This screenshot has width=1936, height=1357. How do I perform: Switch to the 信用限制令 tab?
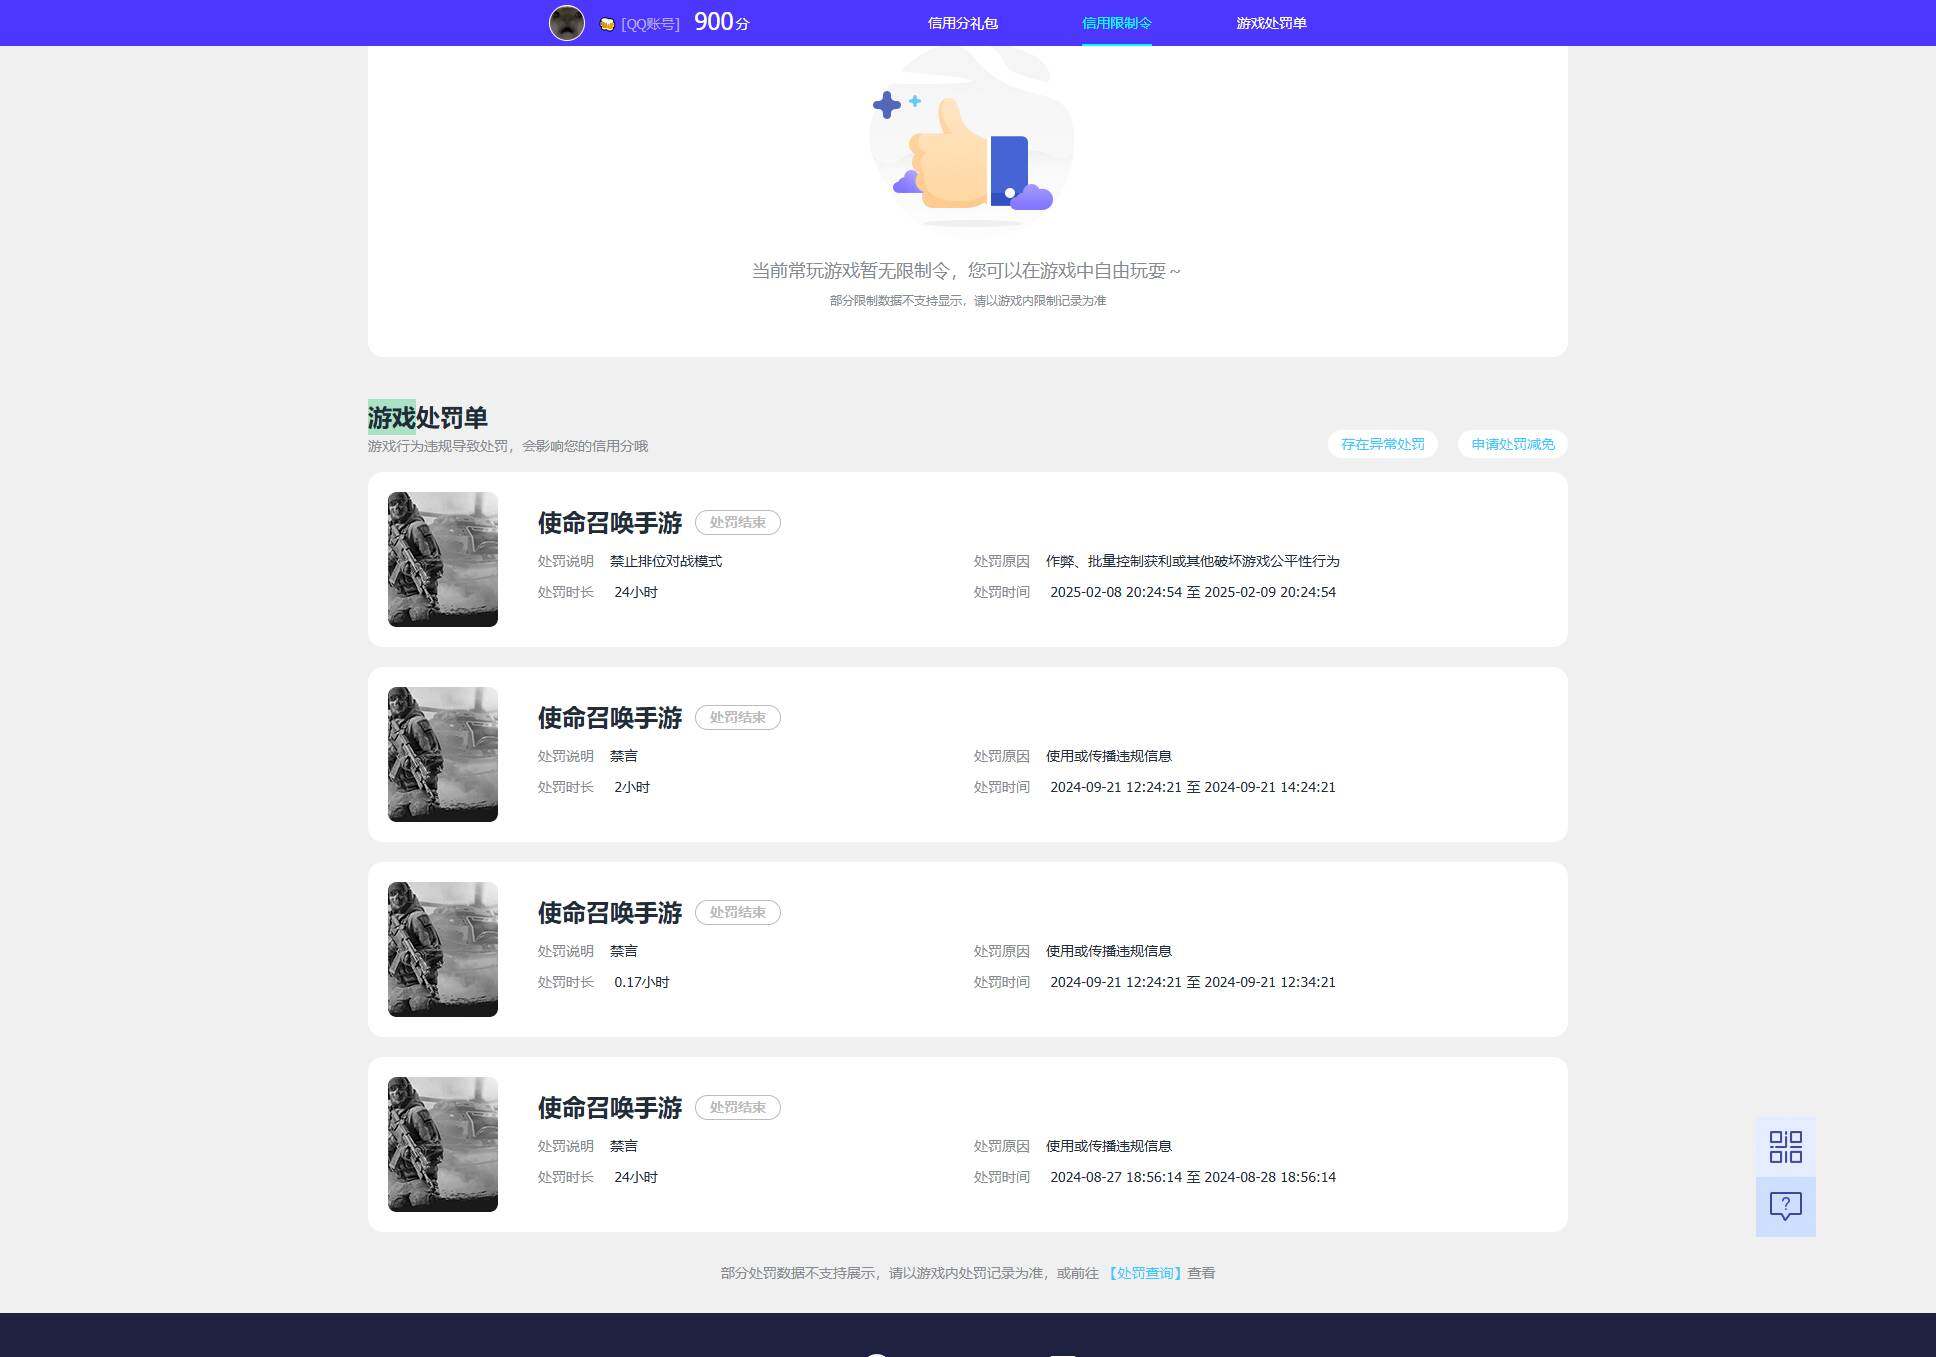(x=1116, y=23)
